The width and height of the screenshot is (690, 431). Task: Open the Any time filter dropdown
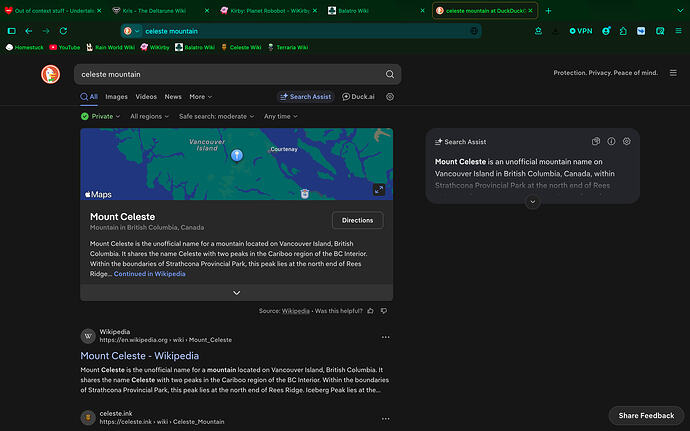[x=281, y=116]
